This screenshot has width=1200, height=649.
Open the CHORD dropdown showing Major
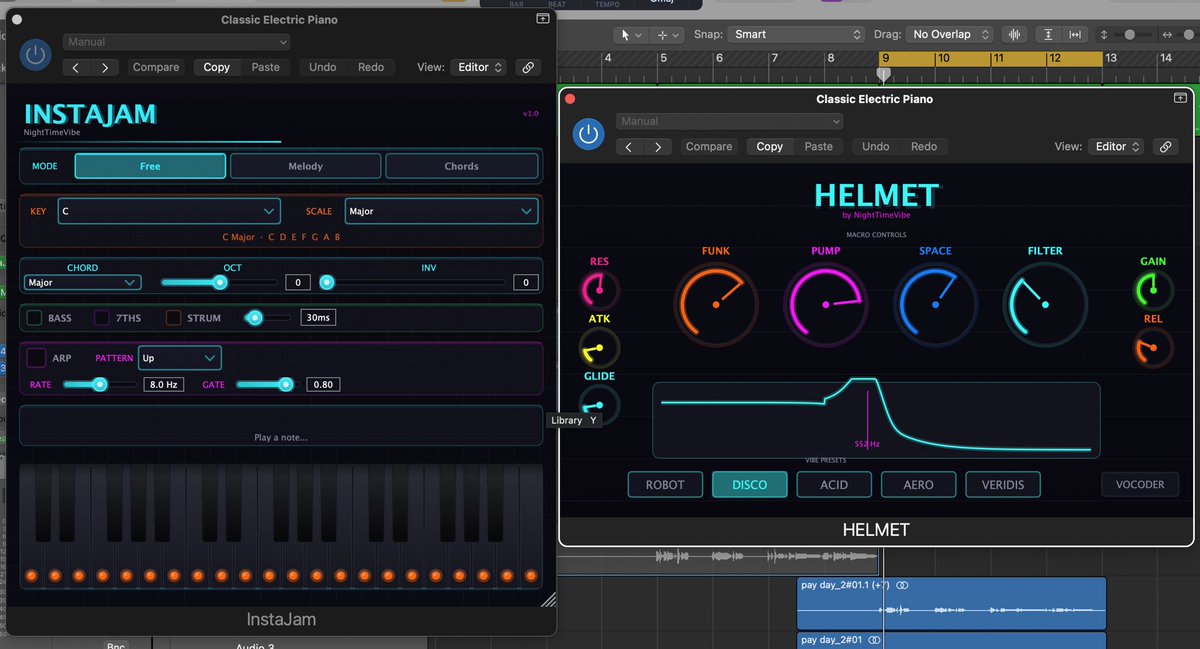tap(82, 283)
